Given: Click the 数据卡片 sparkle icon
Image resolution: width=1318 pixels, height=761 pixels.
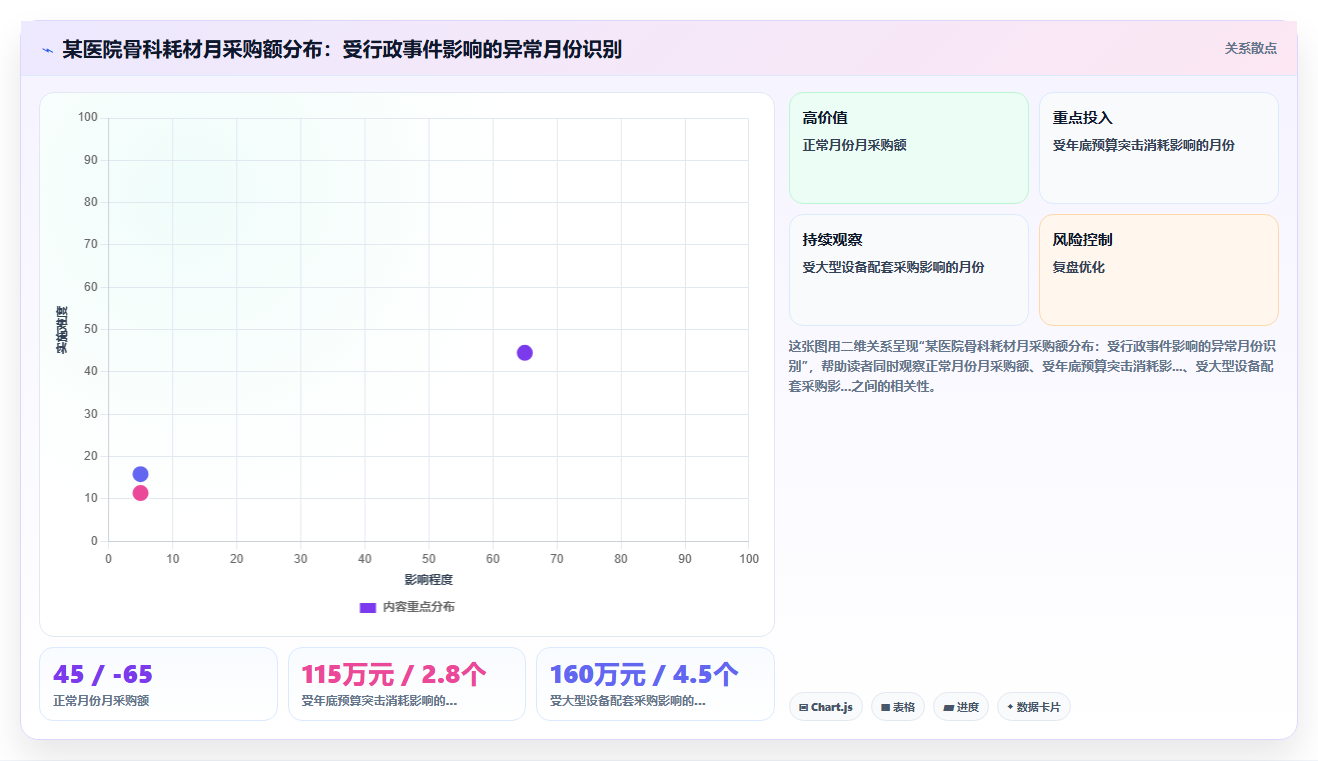Looking at the screenshot, I should [1010, 707].
